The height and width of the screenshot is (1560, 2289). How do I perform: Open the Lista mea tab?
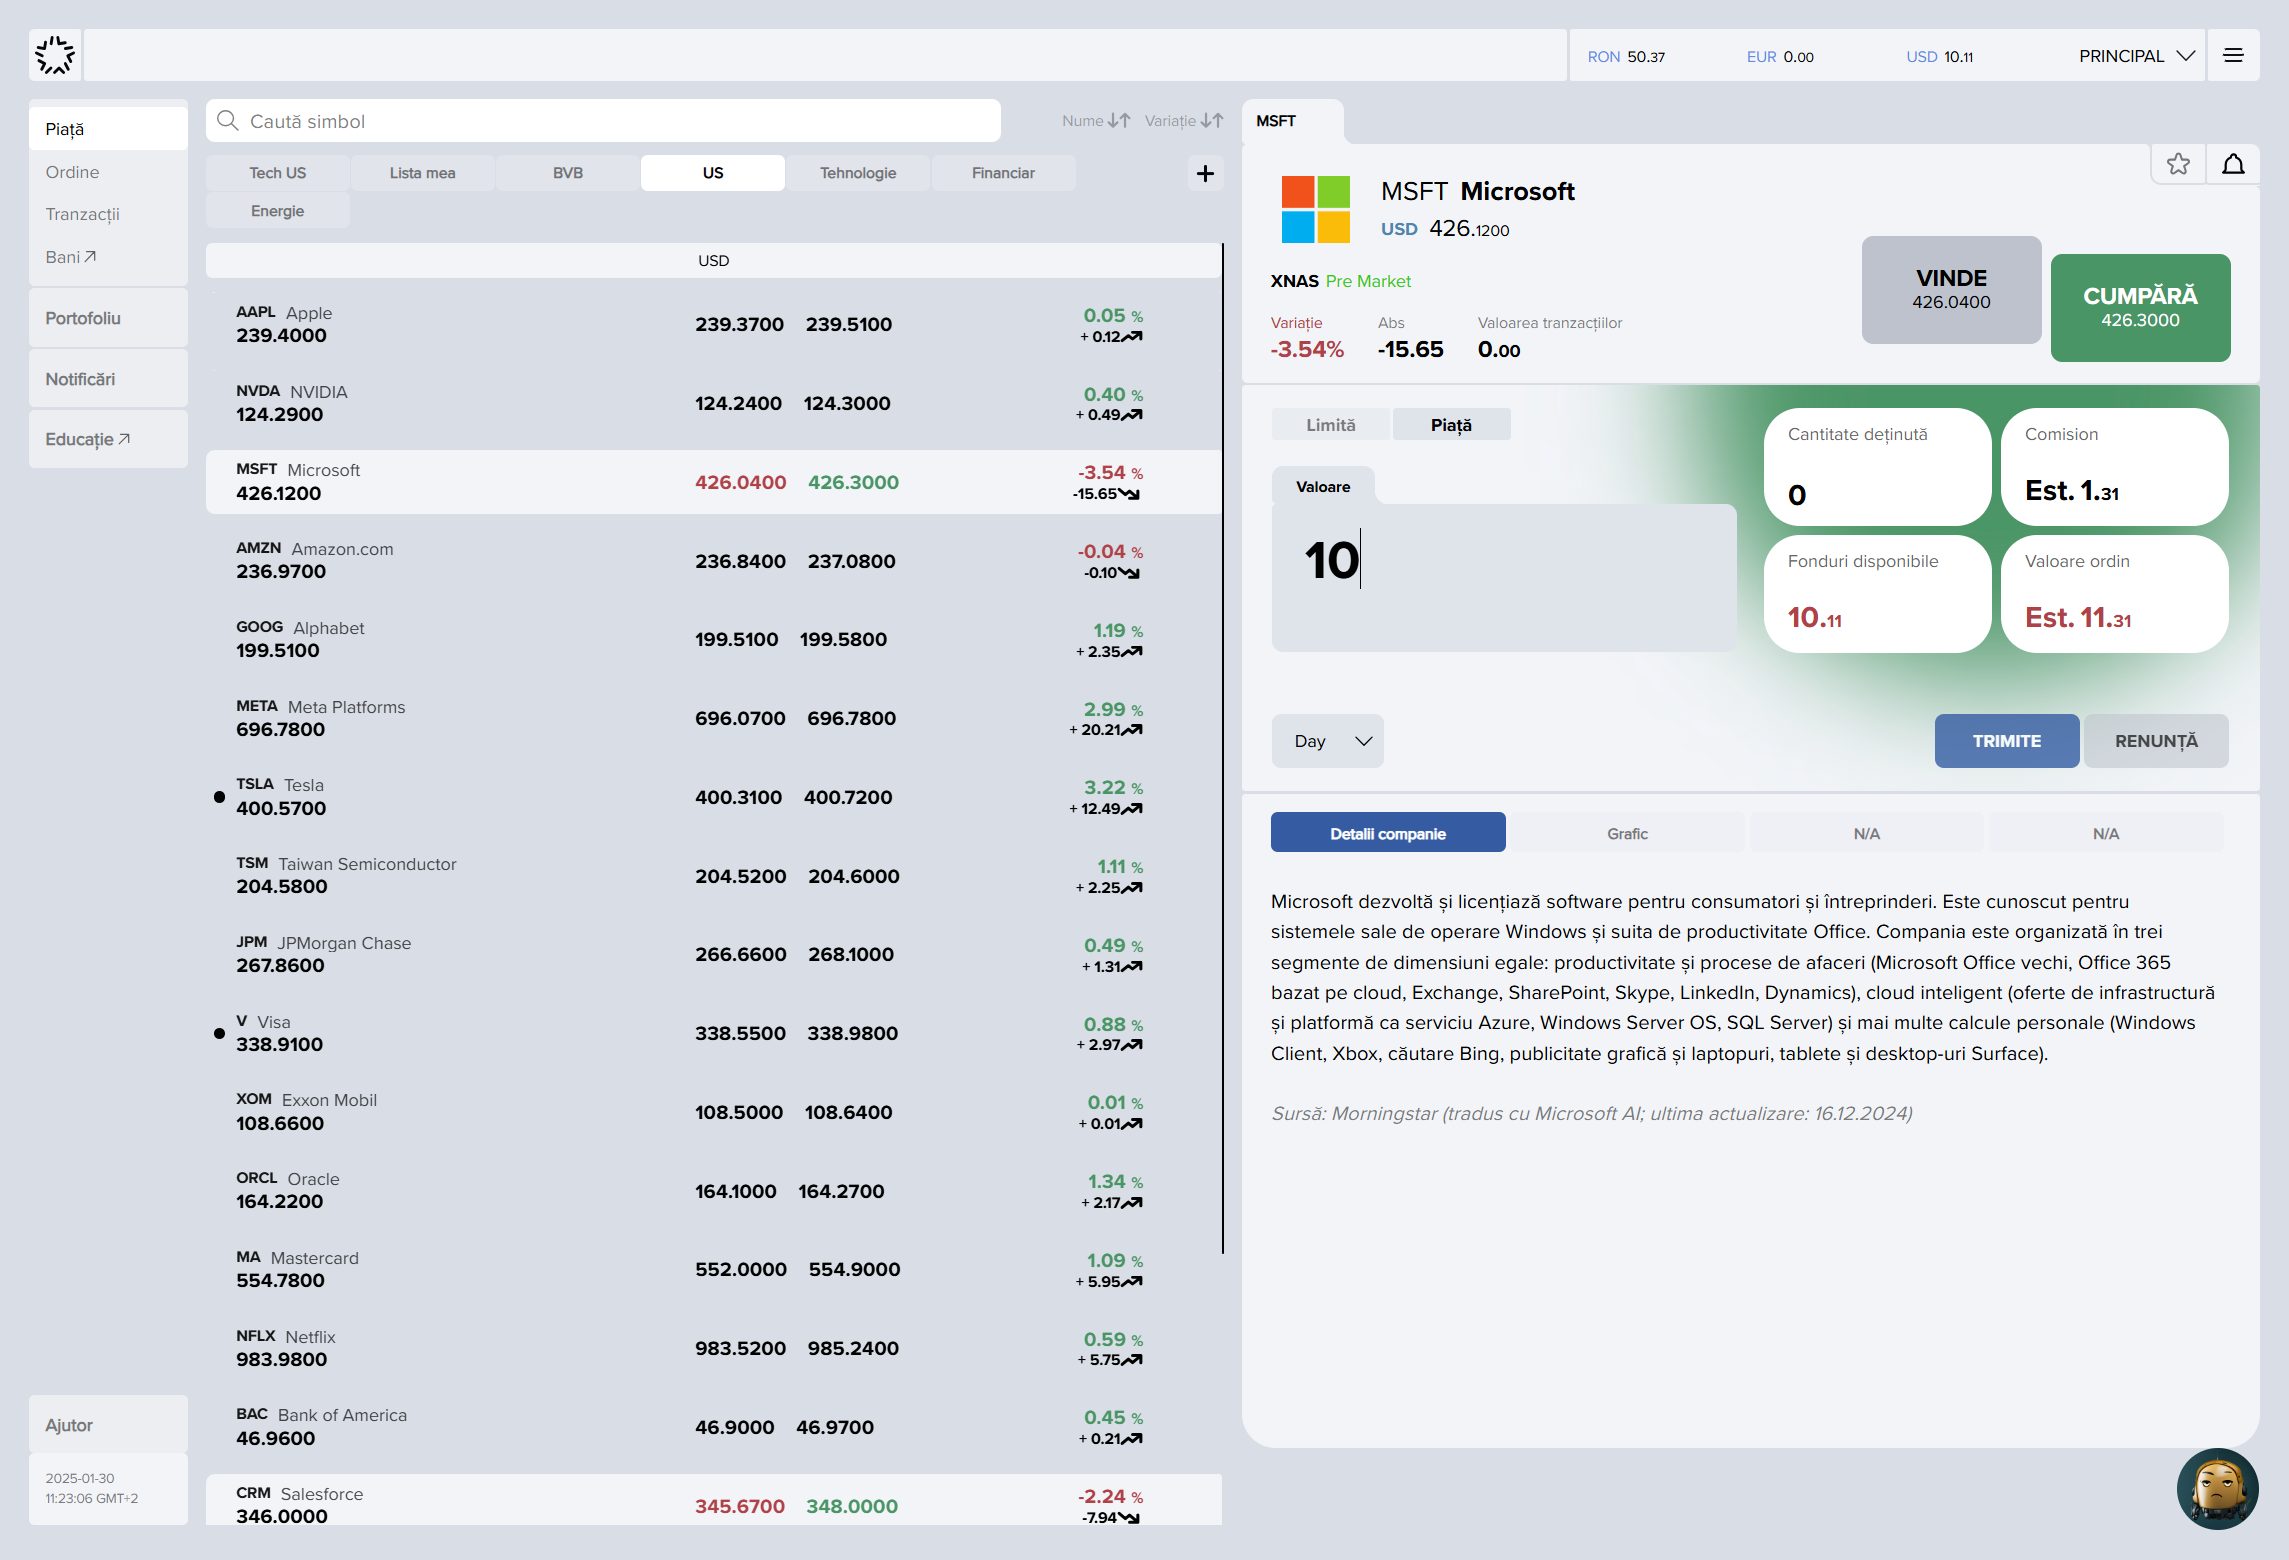pos(422,173)
